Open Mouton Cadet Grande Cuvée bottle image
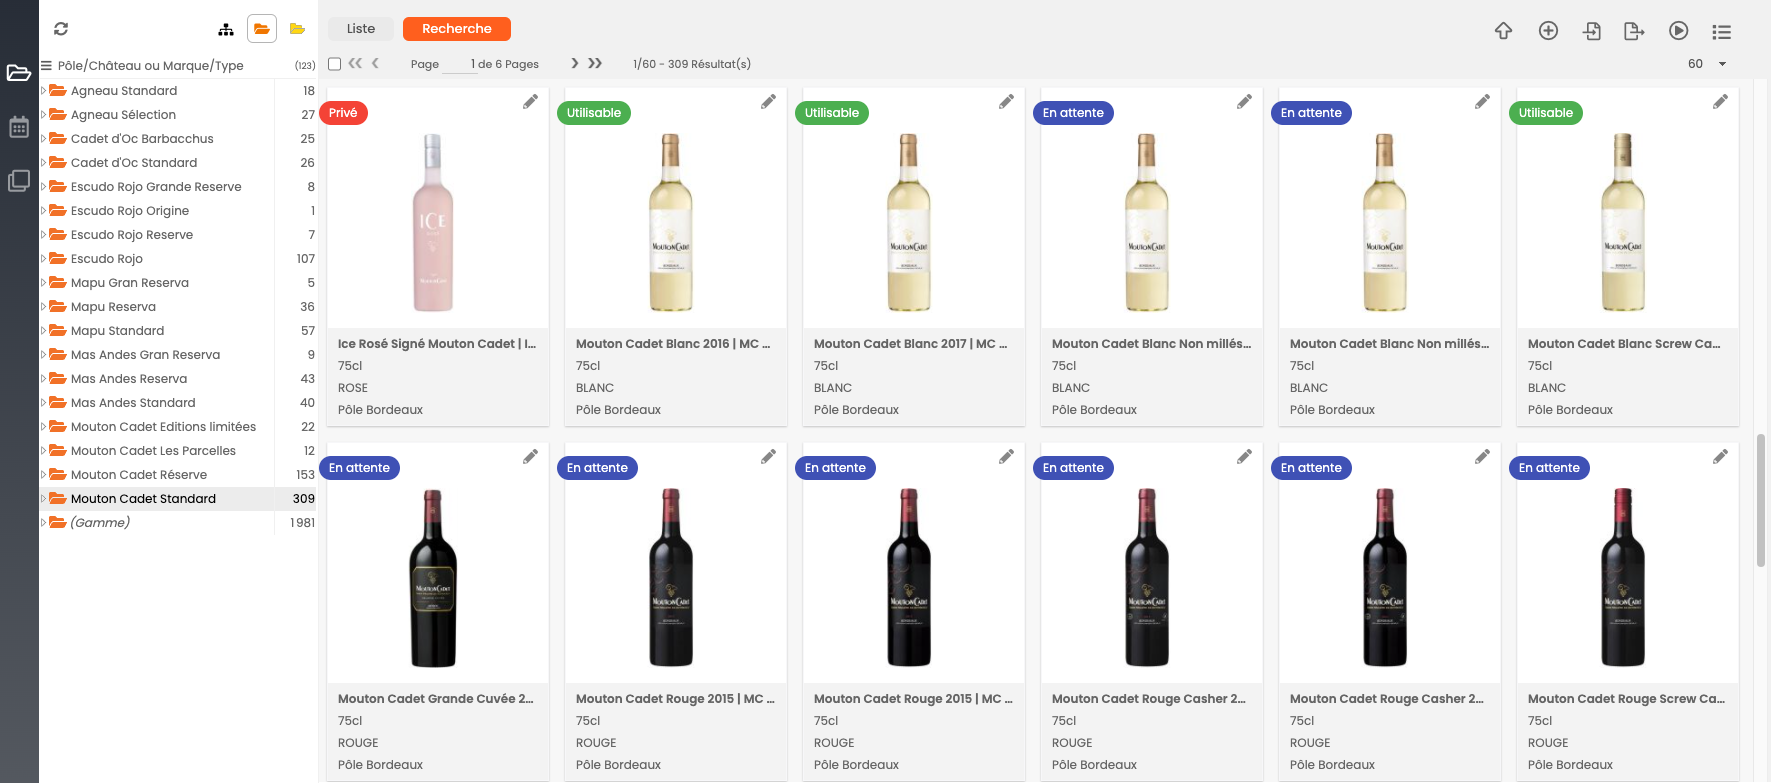The width and height of the screenshot is (1771, 783). 433,578
